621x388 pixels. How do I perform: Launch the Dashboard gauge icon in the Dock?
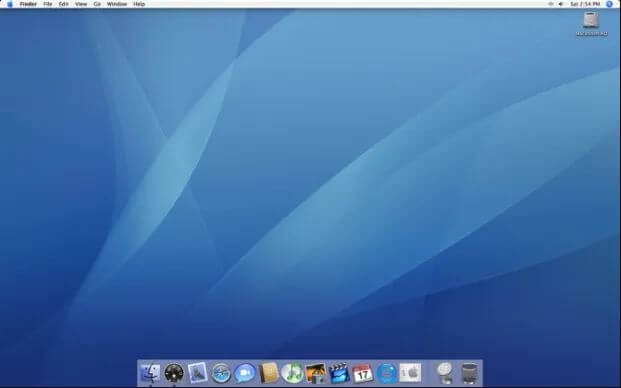[174, 373]
